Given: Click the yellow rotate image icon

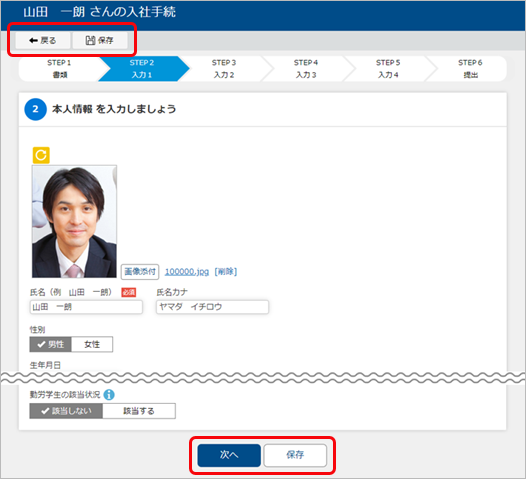Looking at the screenshot, I should tap(41, 155).
